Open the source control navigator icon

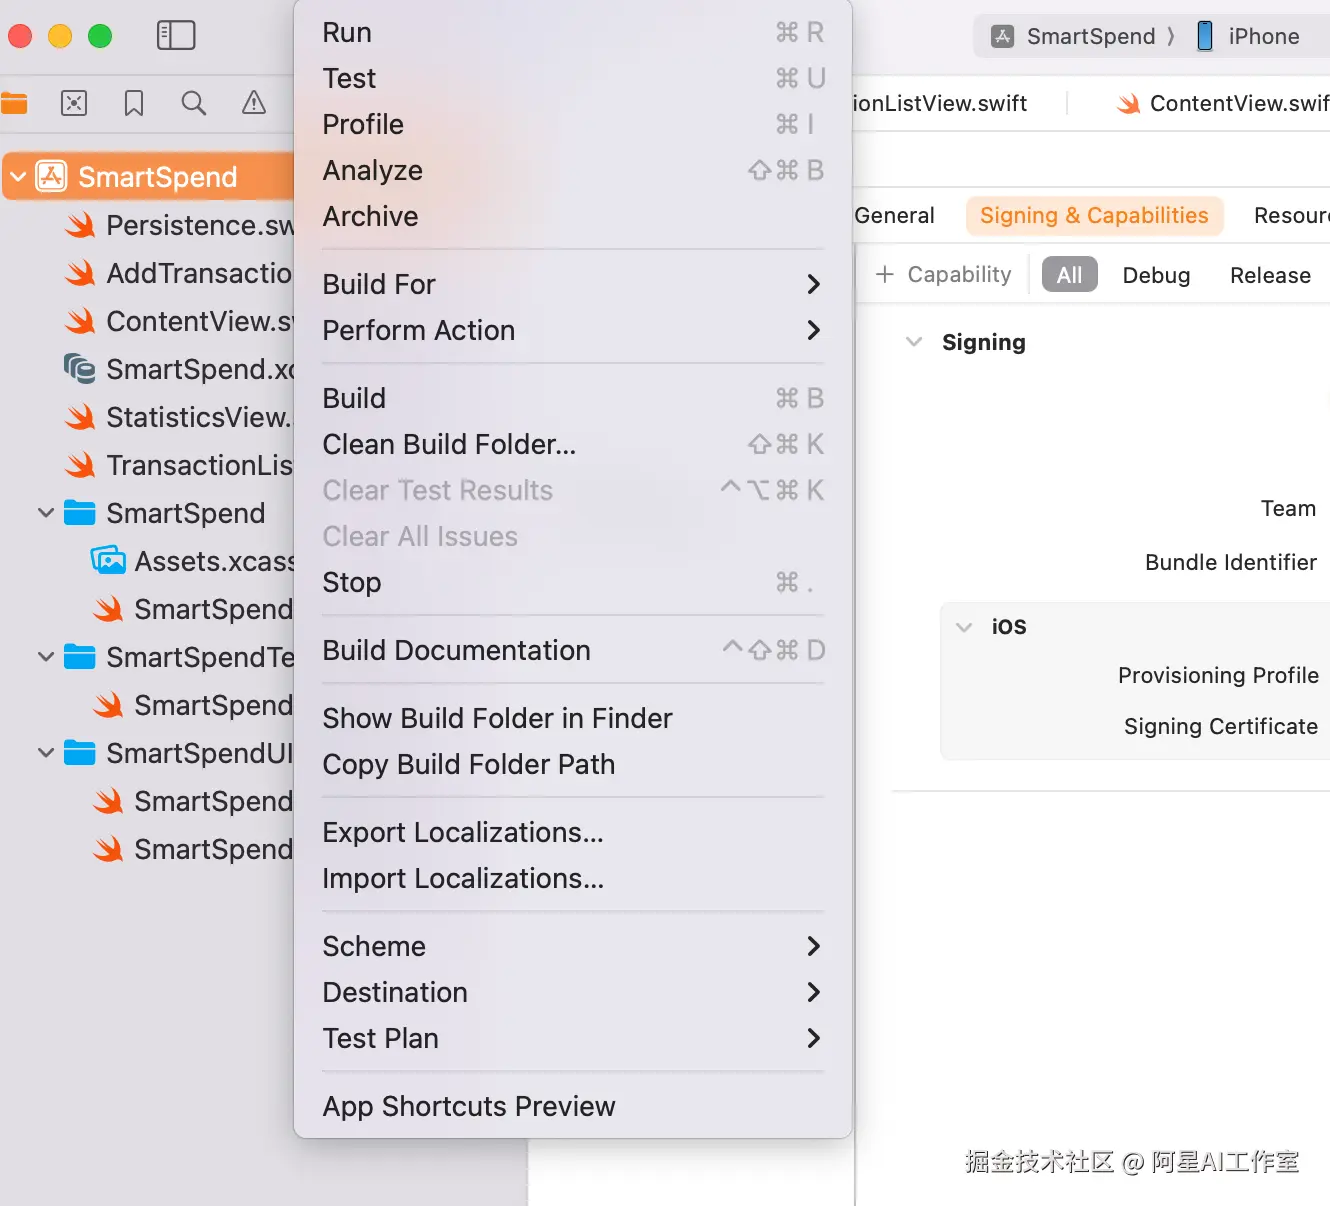click(x=74, y=103)
